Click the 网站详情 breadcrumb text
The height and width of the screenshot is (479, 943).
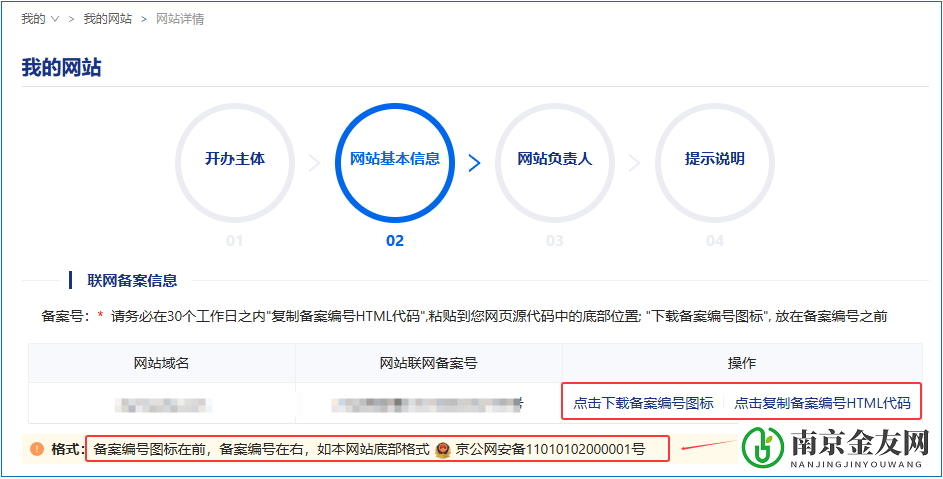[x=180, y=19]
